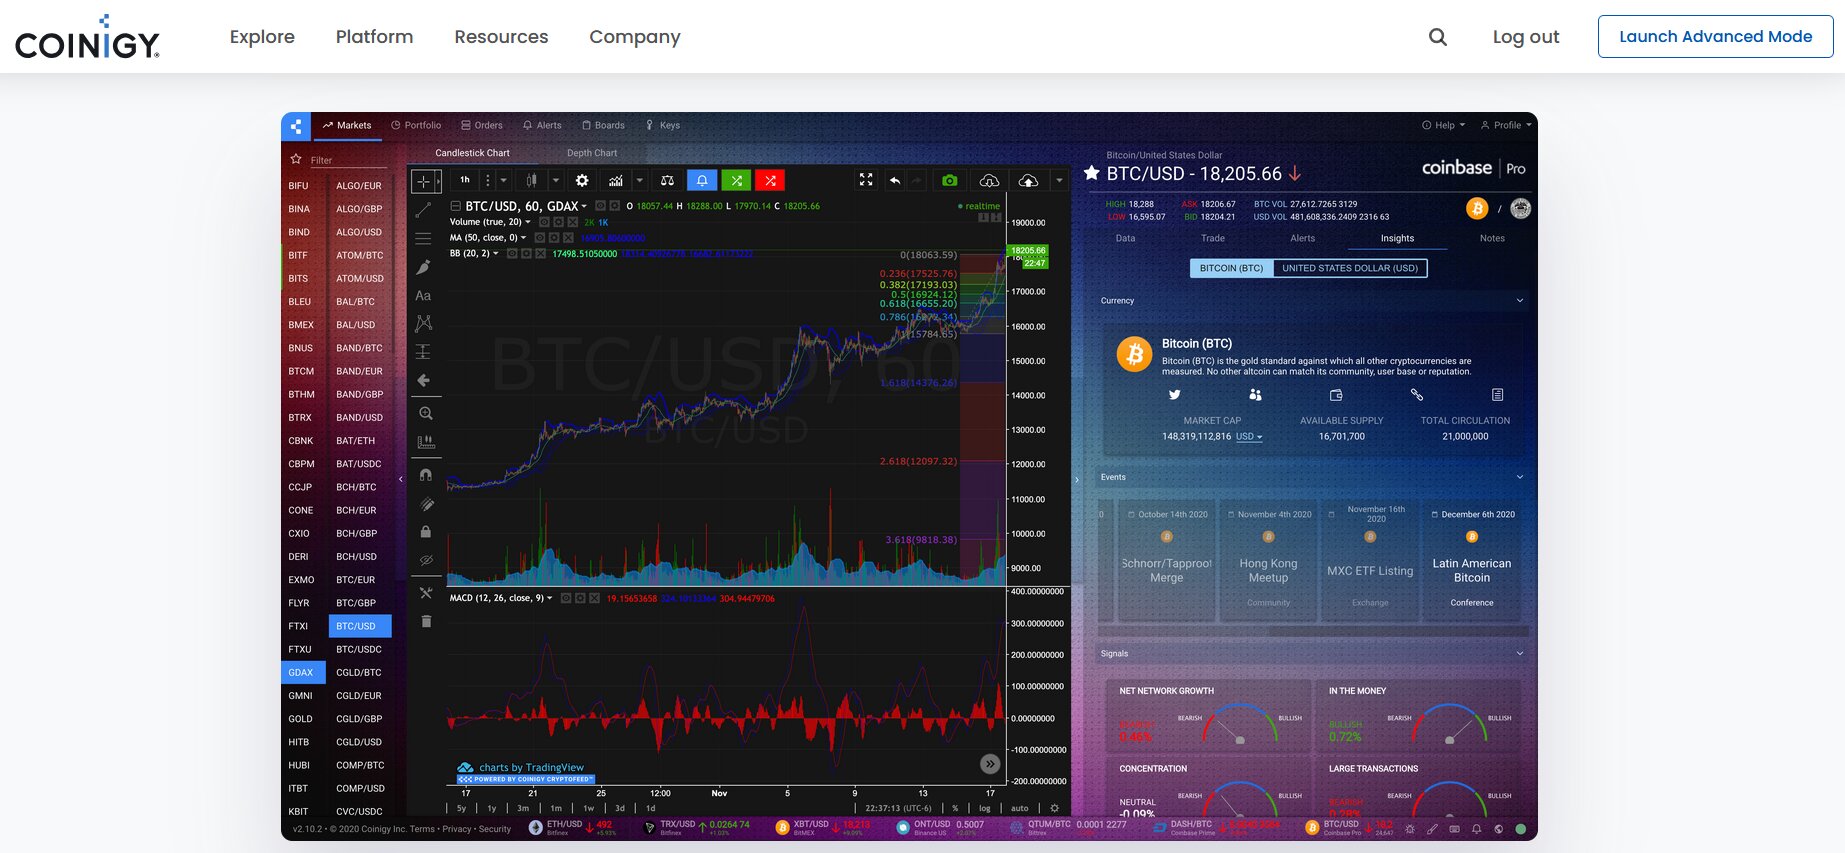Viewport: 1845px width, 853px height.
Task: Open the Resources menu
Action: click(501, 37)
